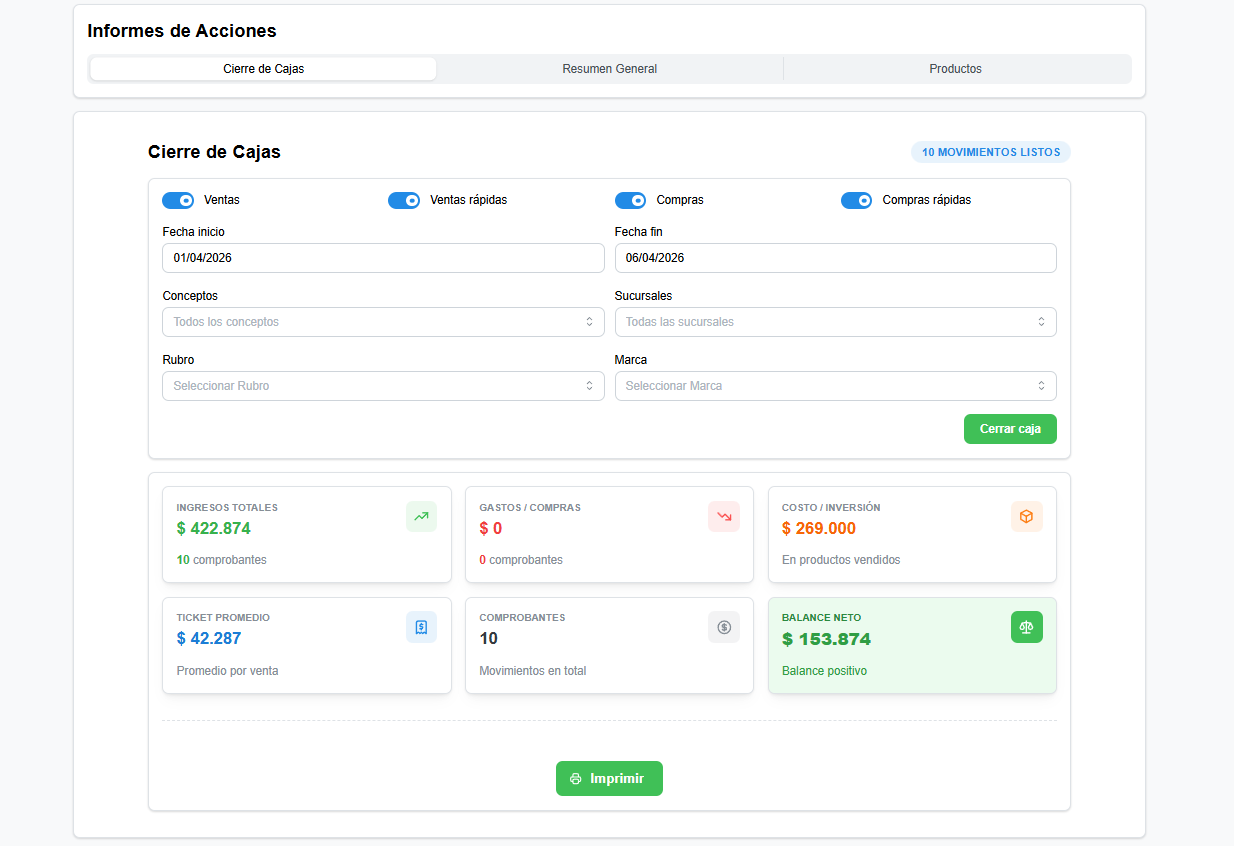Click the trending-down icon in Gastos / Compras card
The width and height of the screenshot is (1234, 846).
[x=724, y=517]
